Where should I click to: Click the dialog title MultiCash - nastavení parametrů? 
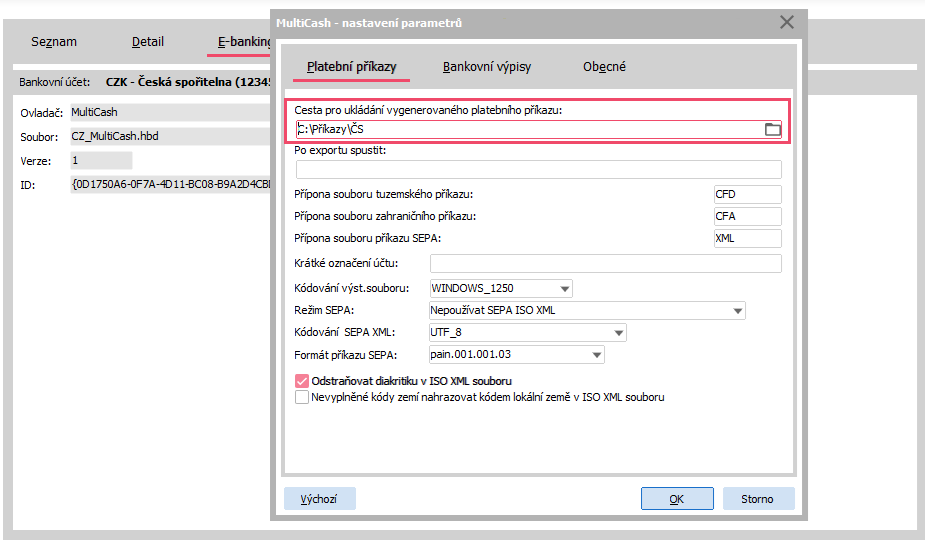(369, 23)
